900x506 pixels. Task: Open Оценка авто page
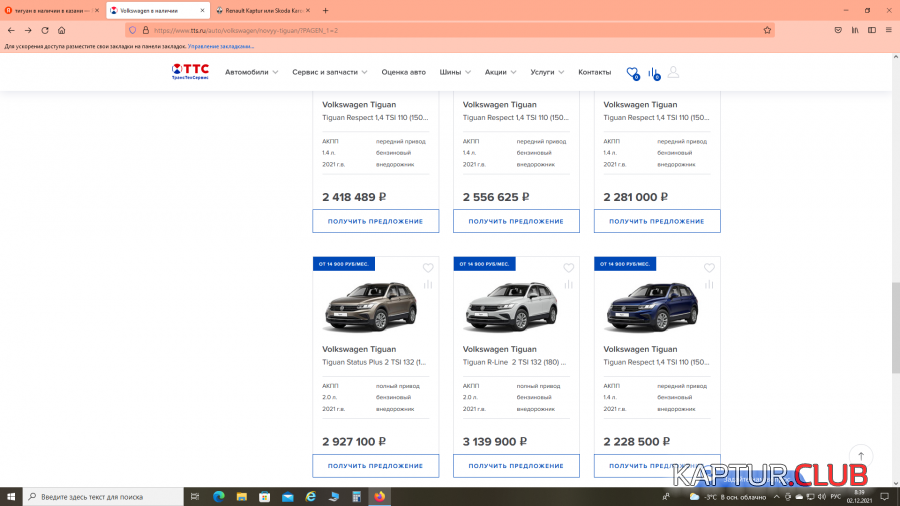(x=404, y=72)
